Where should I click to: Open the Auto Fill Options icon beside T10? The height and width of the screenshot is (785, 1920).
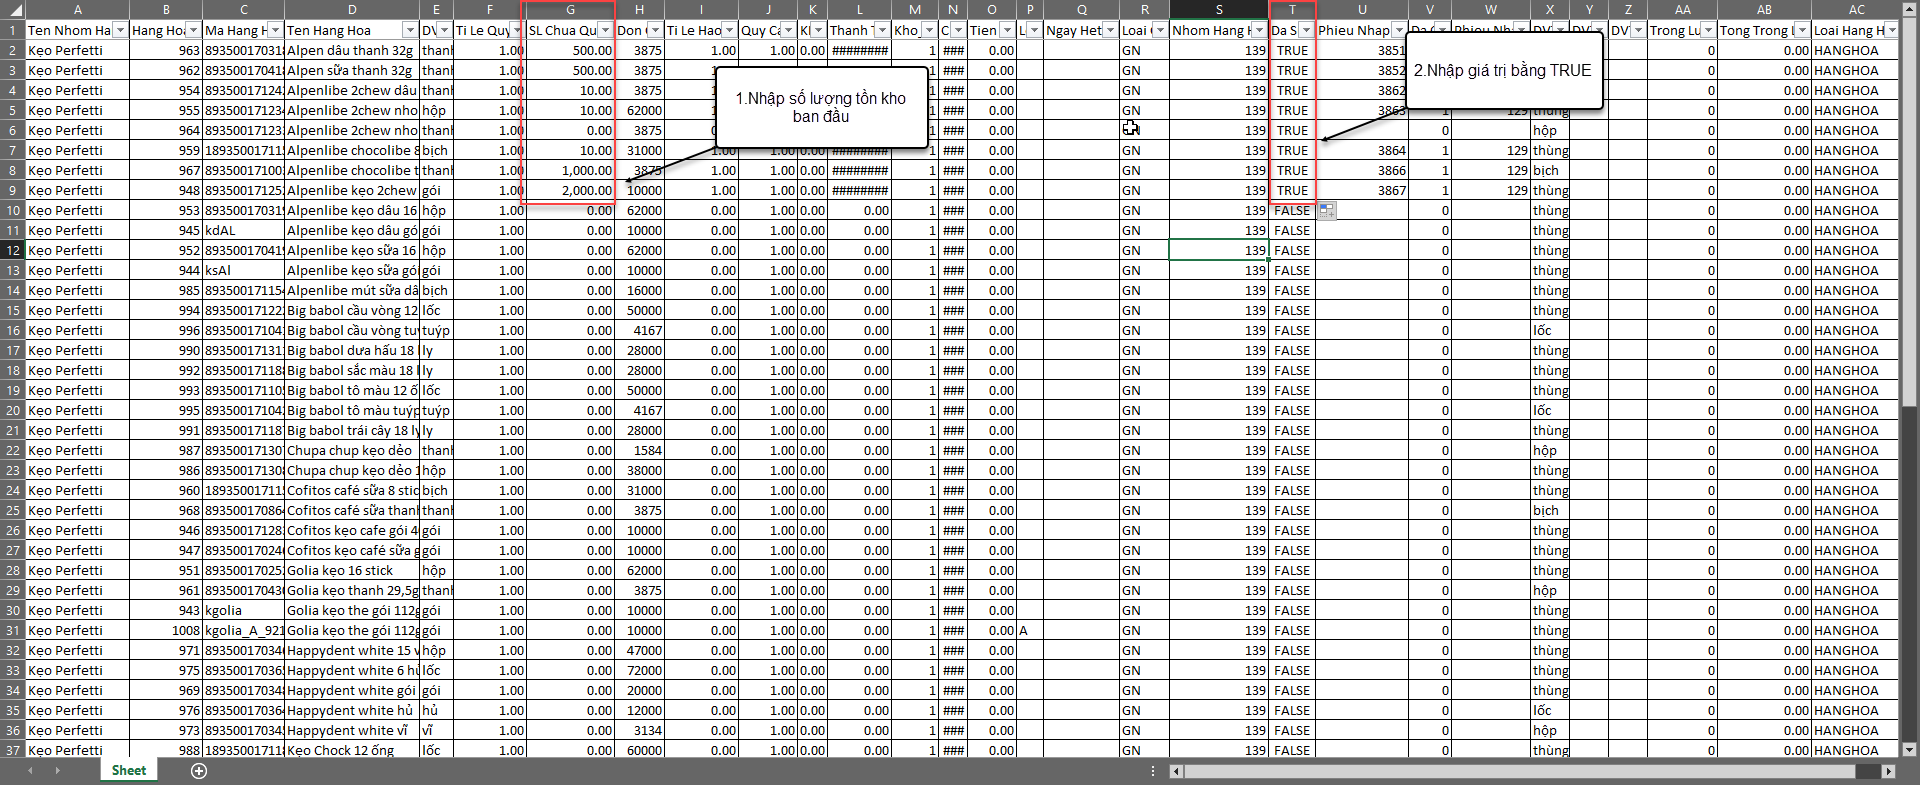click(1326, 211)
